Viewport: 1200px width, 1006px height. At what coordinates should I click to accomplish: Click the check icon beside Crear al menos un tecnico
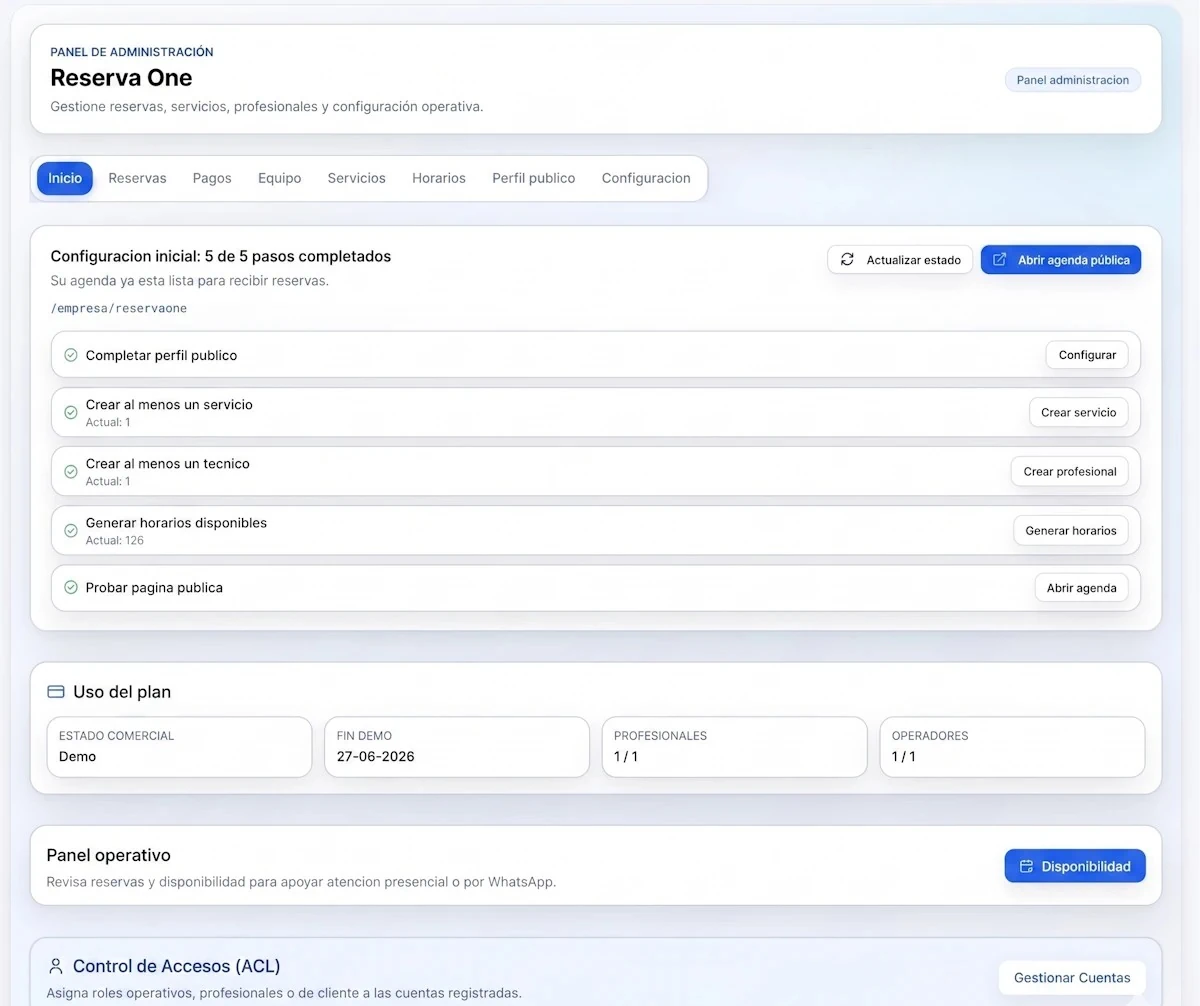pos(71,471)
